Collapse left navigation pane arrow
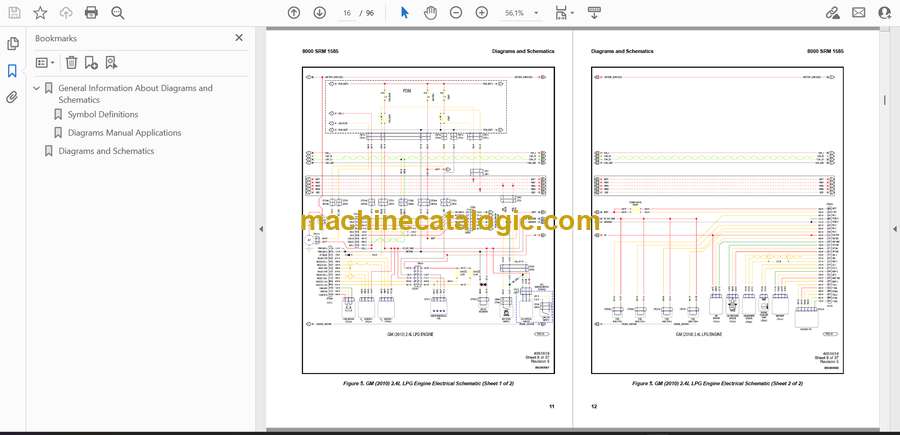 261,229
